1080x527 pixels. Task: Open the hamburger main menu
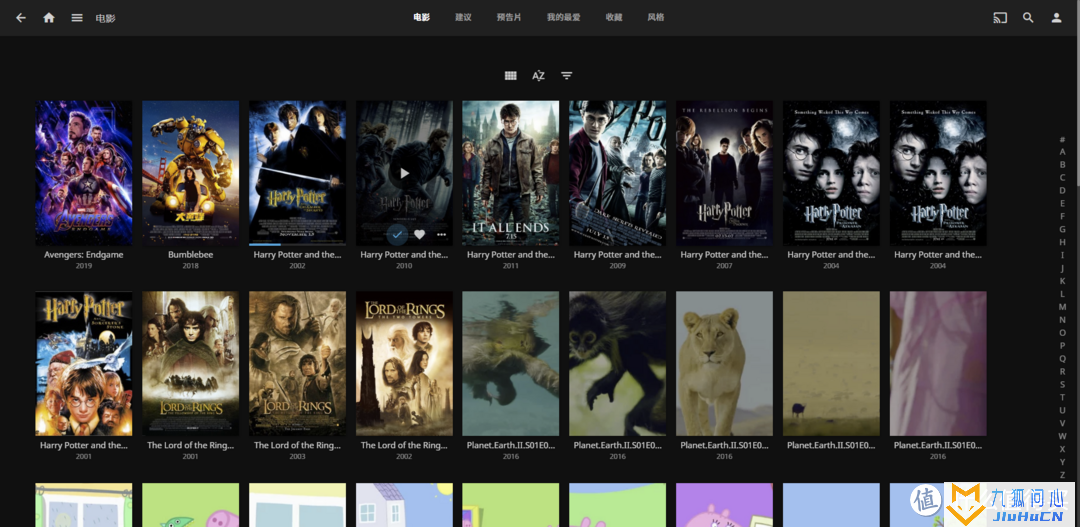(77, 18)
